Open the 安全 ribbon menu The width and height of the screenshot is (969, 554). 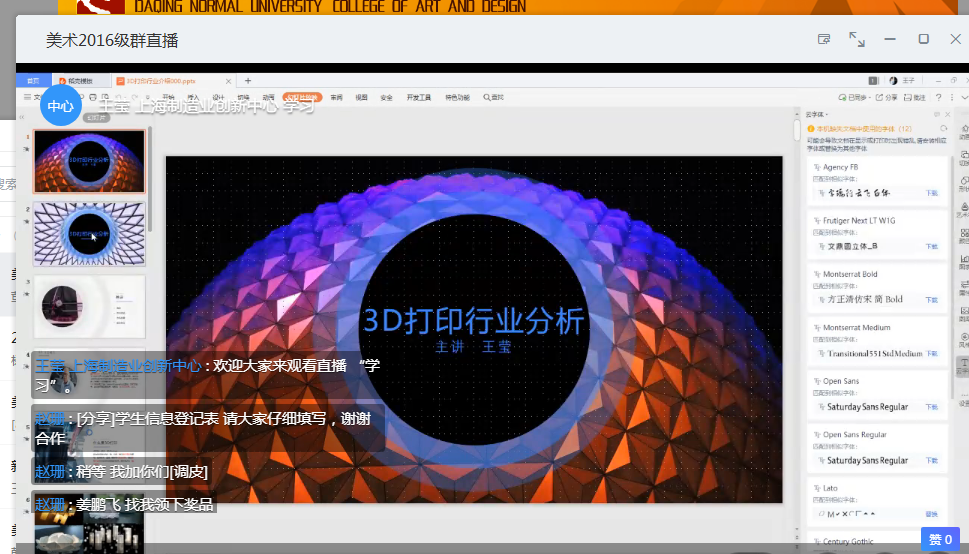(386, 97)
